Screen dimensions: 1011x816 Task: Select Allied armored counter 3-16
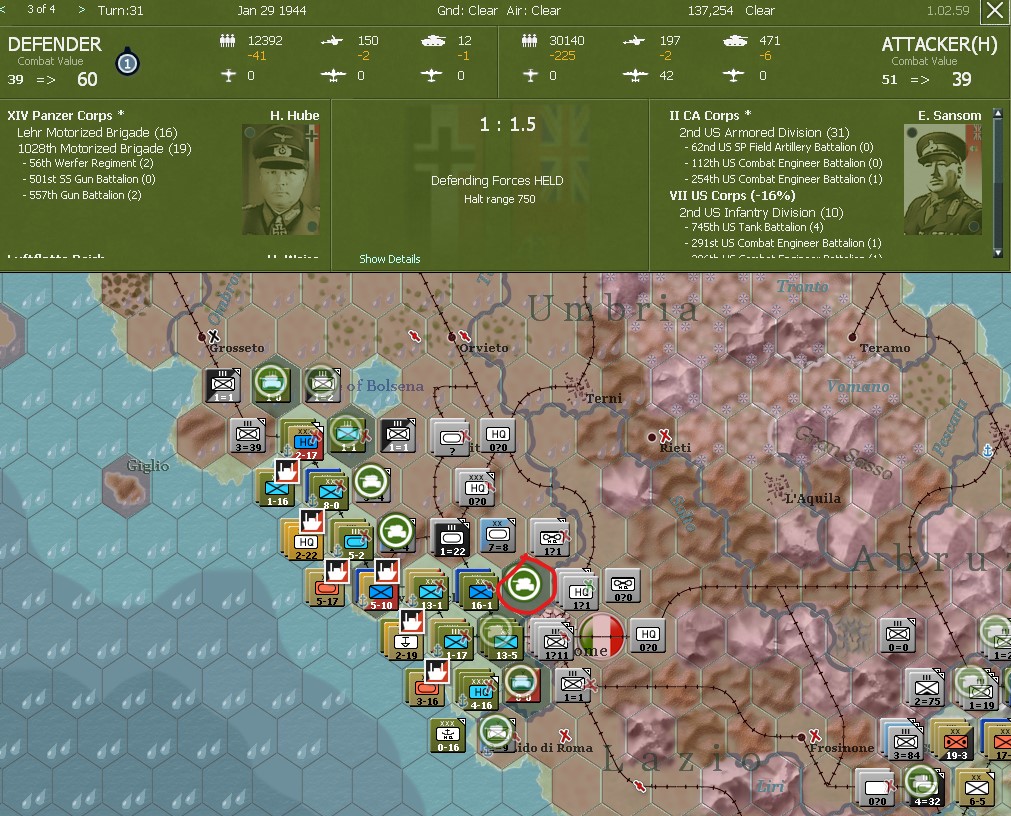tap(426, 688)
